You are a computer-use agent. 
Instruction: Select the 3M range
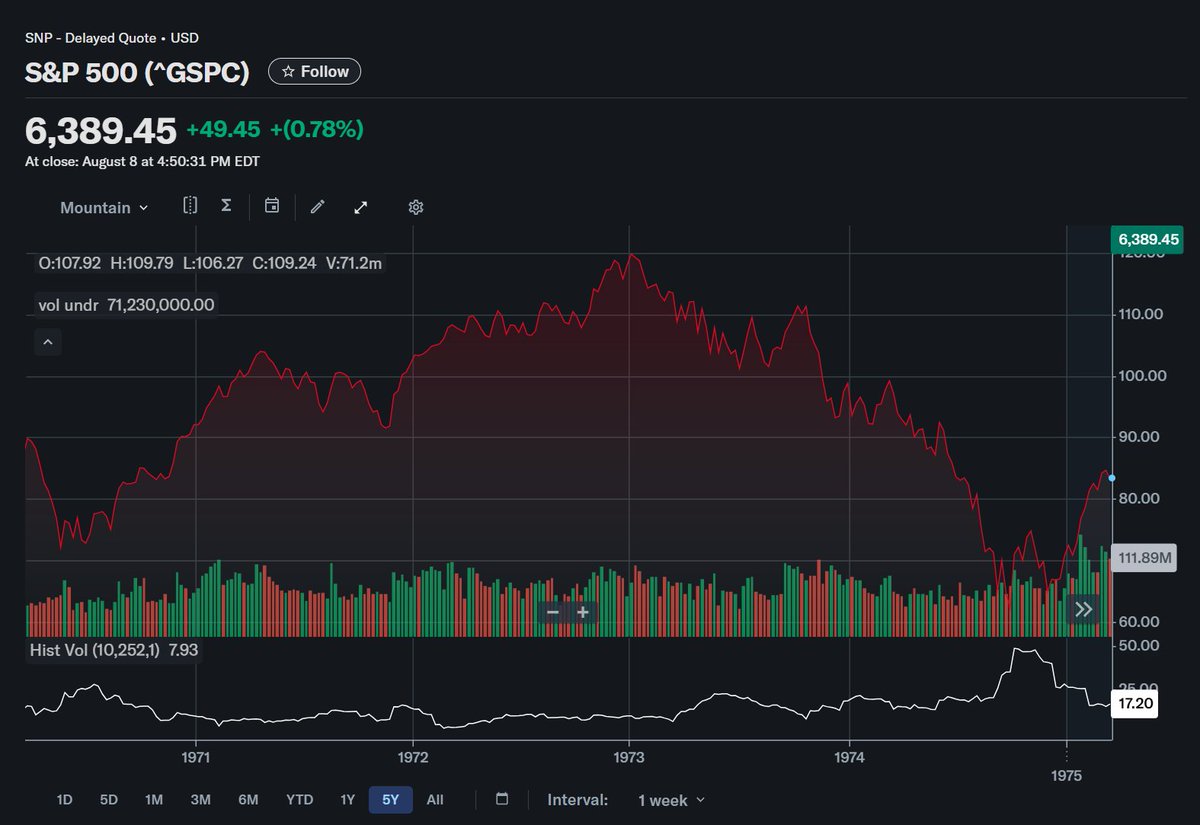tap(200, 800)
